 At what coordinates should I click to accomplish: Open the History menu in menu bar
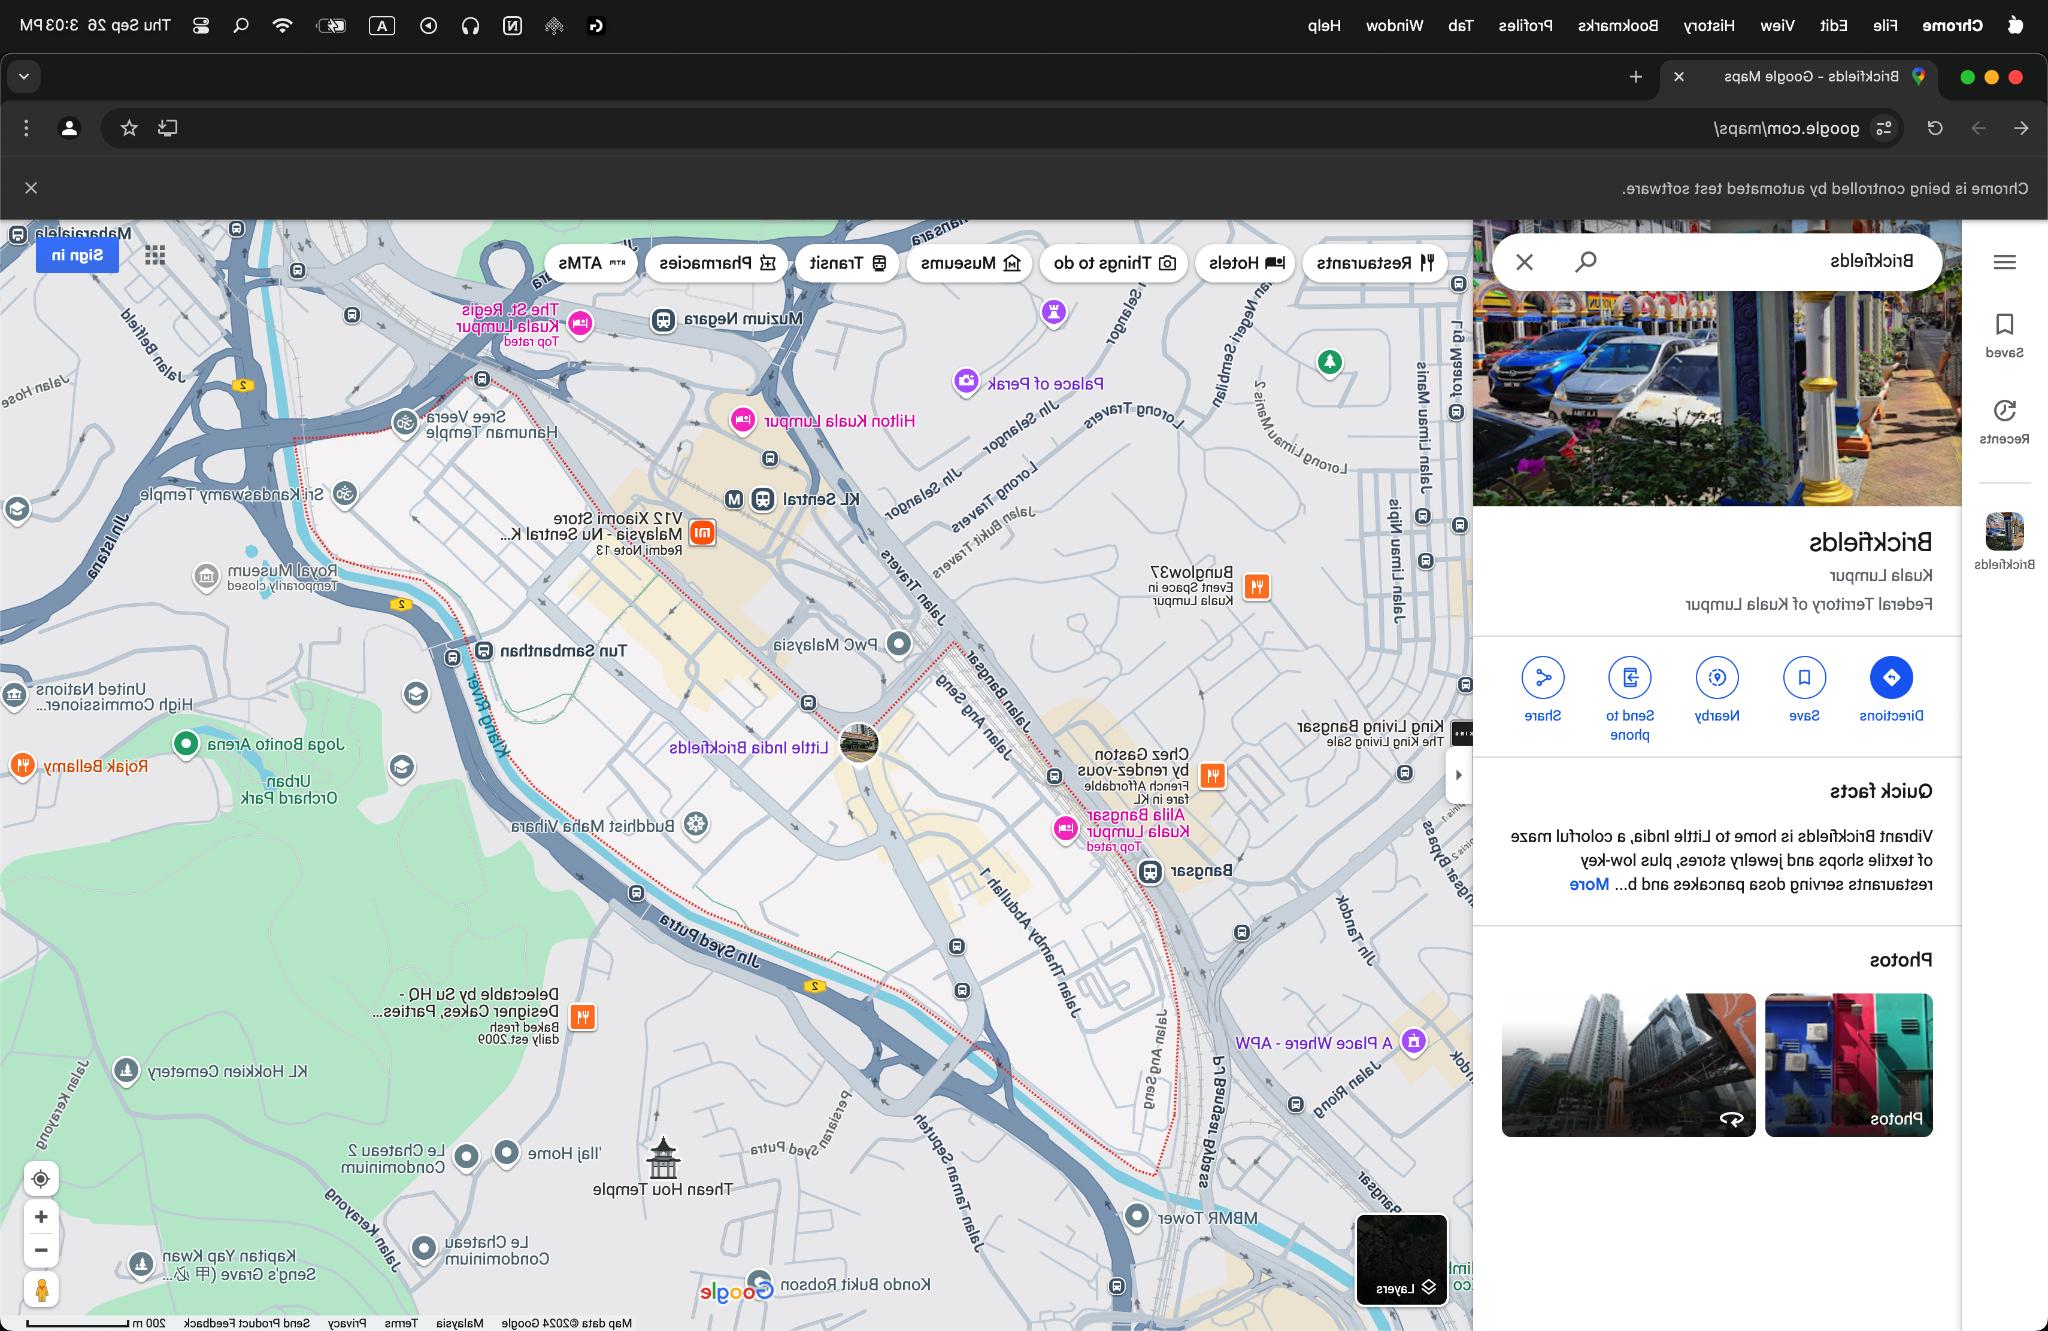(1709, 26)
